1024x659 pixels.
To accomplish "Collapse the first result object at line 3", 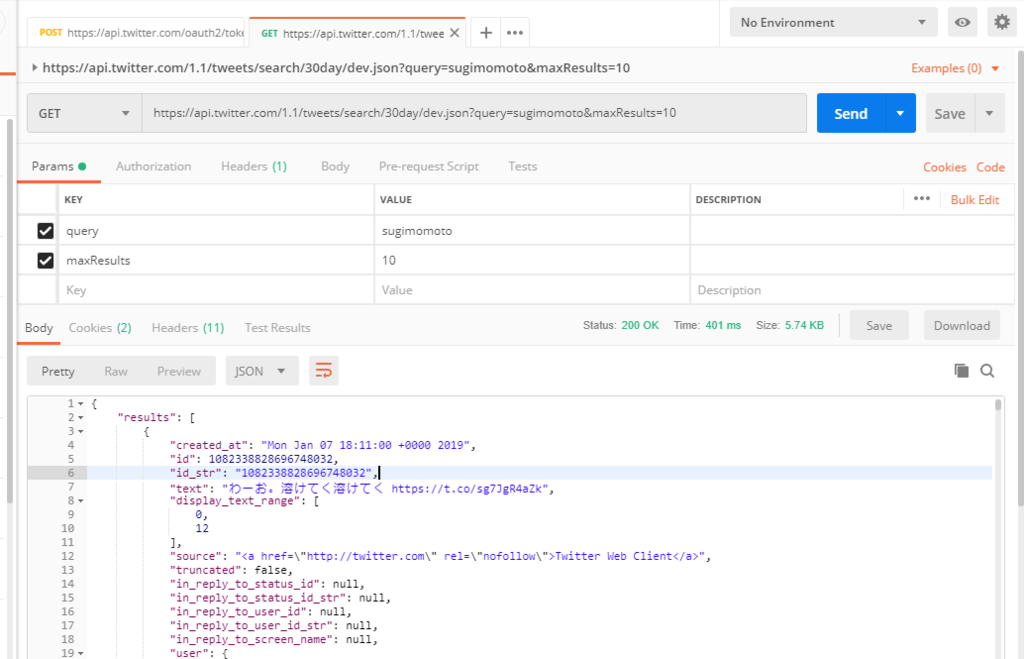I will tap(81, 431).
